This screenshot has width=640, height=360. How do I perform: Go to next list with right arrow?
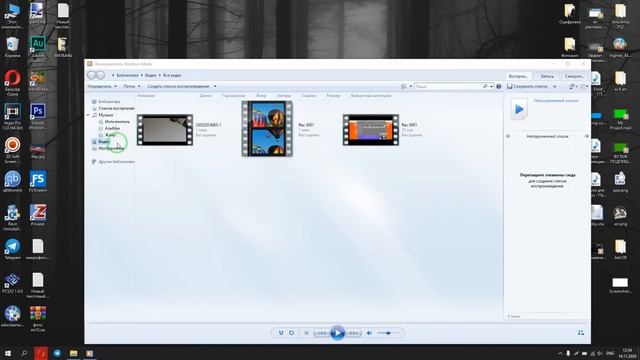click(x=587, y=136)
